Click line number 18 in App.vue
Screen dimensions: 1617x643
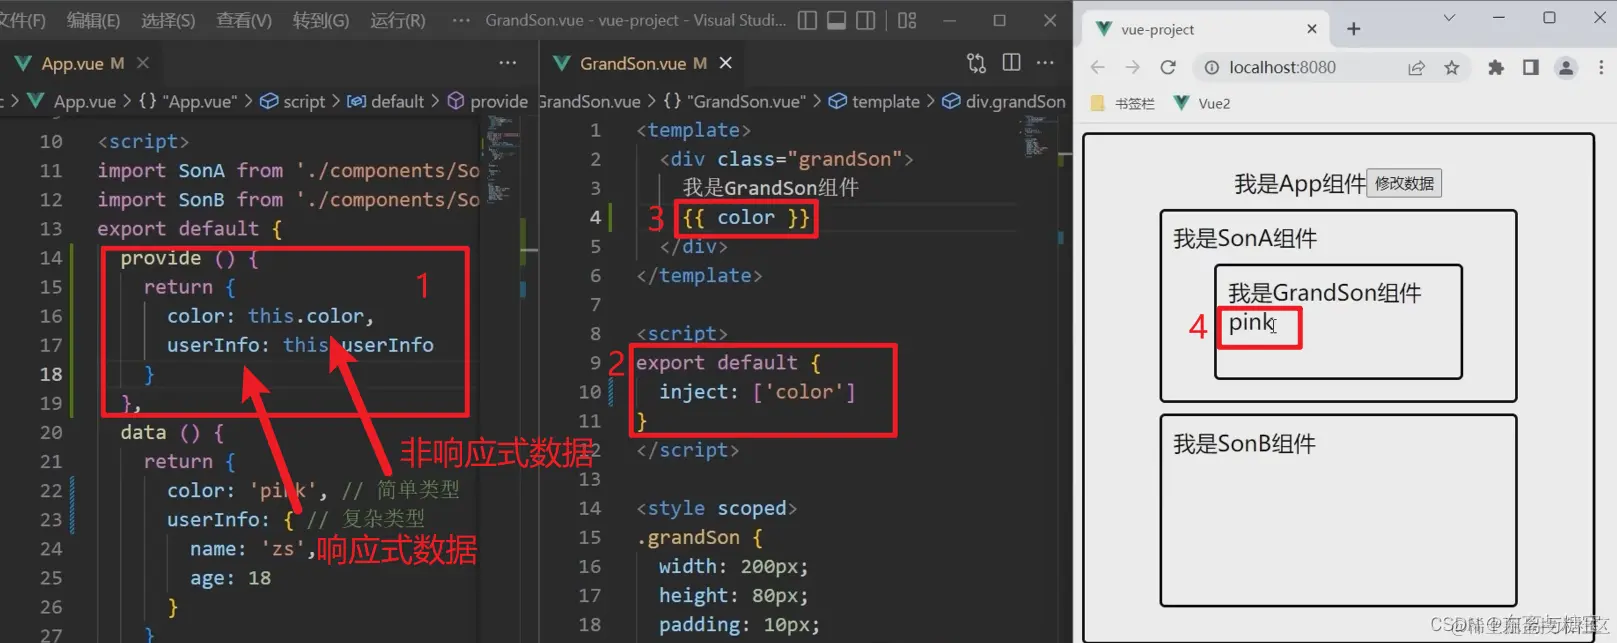tap(51, 374)
